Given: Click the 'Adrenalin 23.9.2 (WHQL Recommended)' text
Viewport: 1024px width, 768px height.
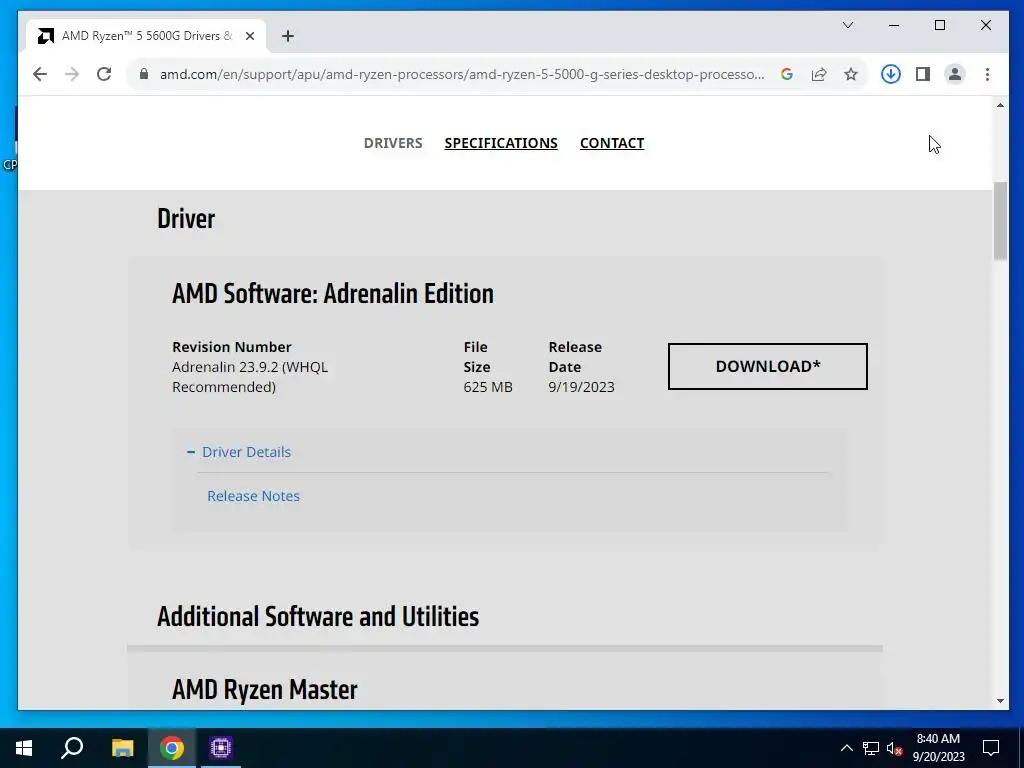Looking at the screenshot, I should (250, 377).
